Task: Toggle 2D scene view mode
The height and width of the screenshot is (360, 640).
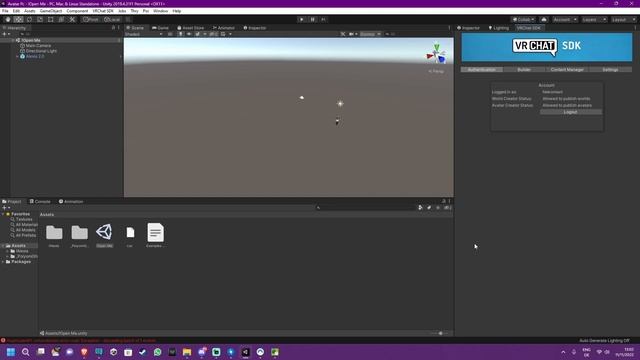Action: tap(170, 34)
